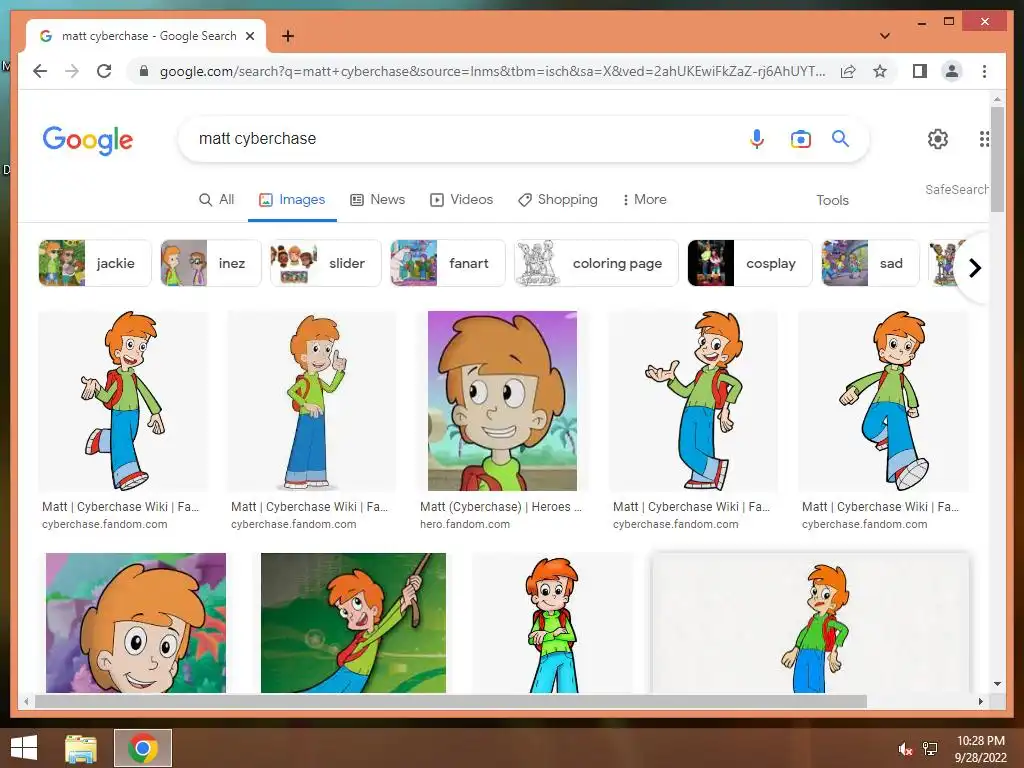Filter by fanart chip
The image size is (1024, 768).
(448, 263)
